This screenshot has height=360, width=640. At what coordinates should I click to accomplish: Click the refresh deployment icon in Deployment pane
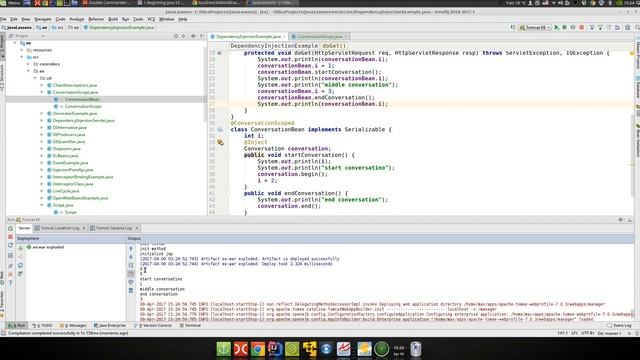coord(20,265)
